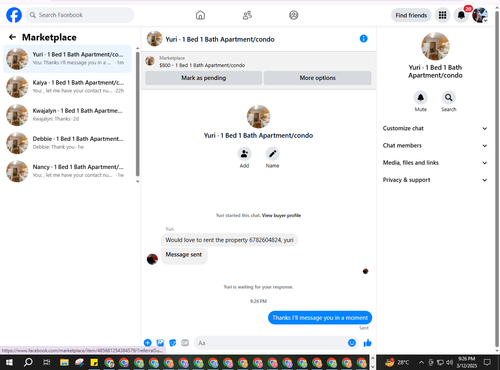Open the emoji picker in message box
Image resolution: width=500 pixels, height=370 pixels.
point(352,343)
